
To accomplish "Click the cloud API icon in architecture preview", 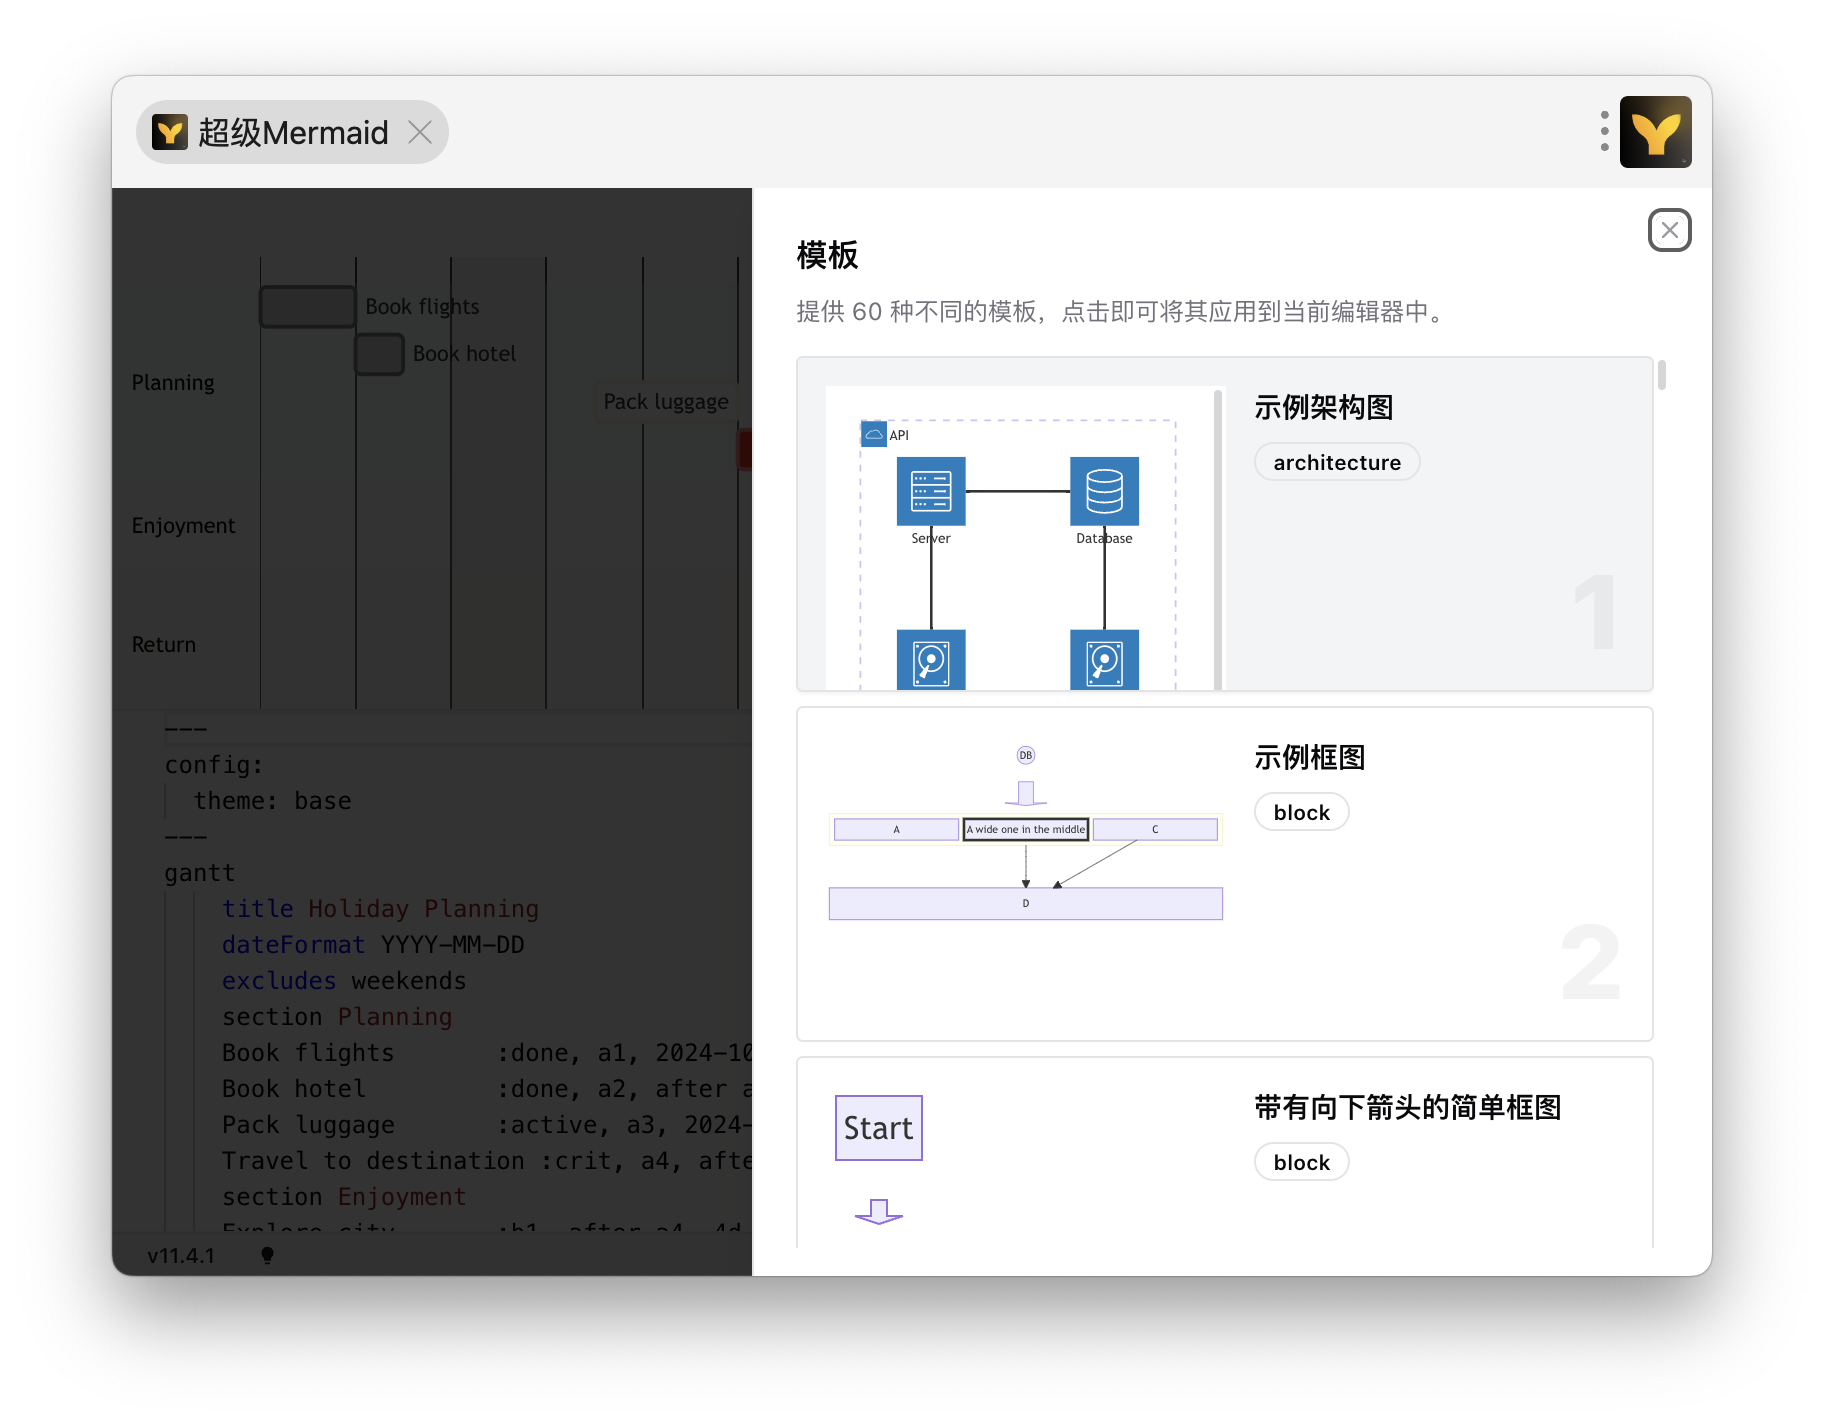I will pos(873,435).
